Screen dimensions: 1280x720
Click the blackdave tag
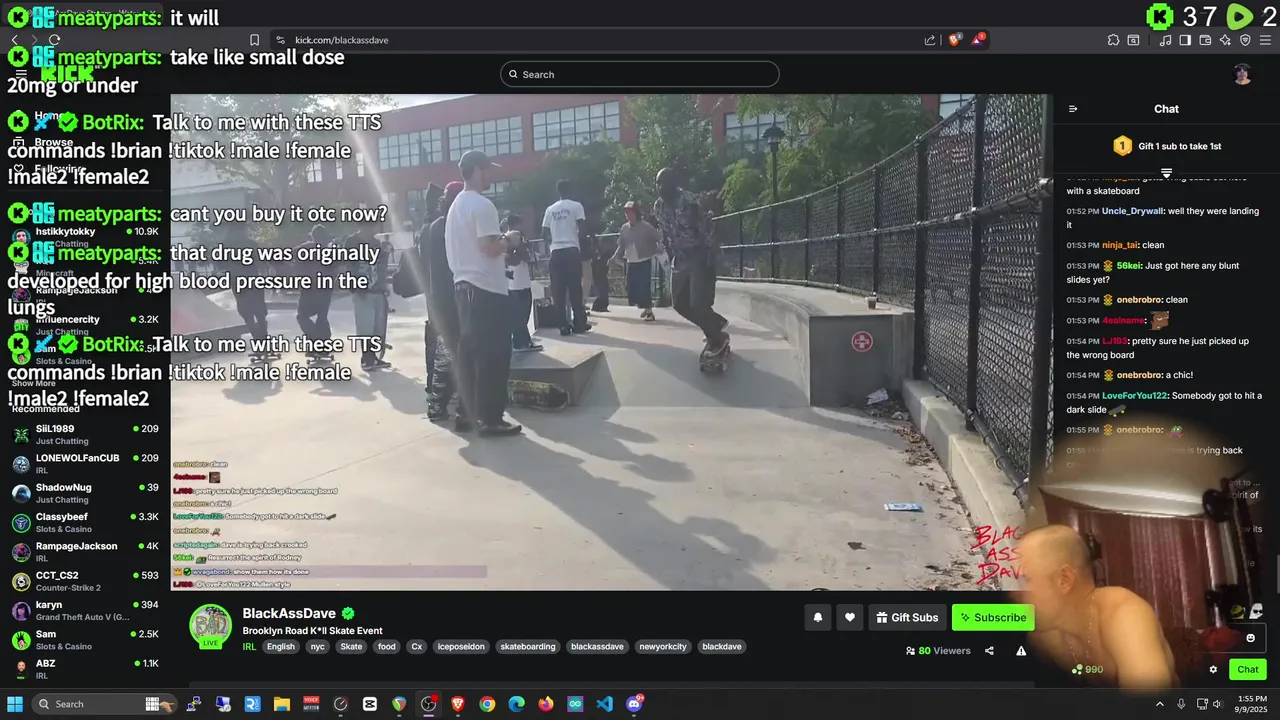click(722, 647)
